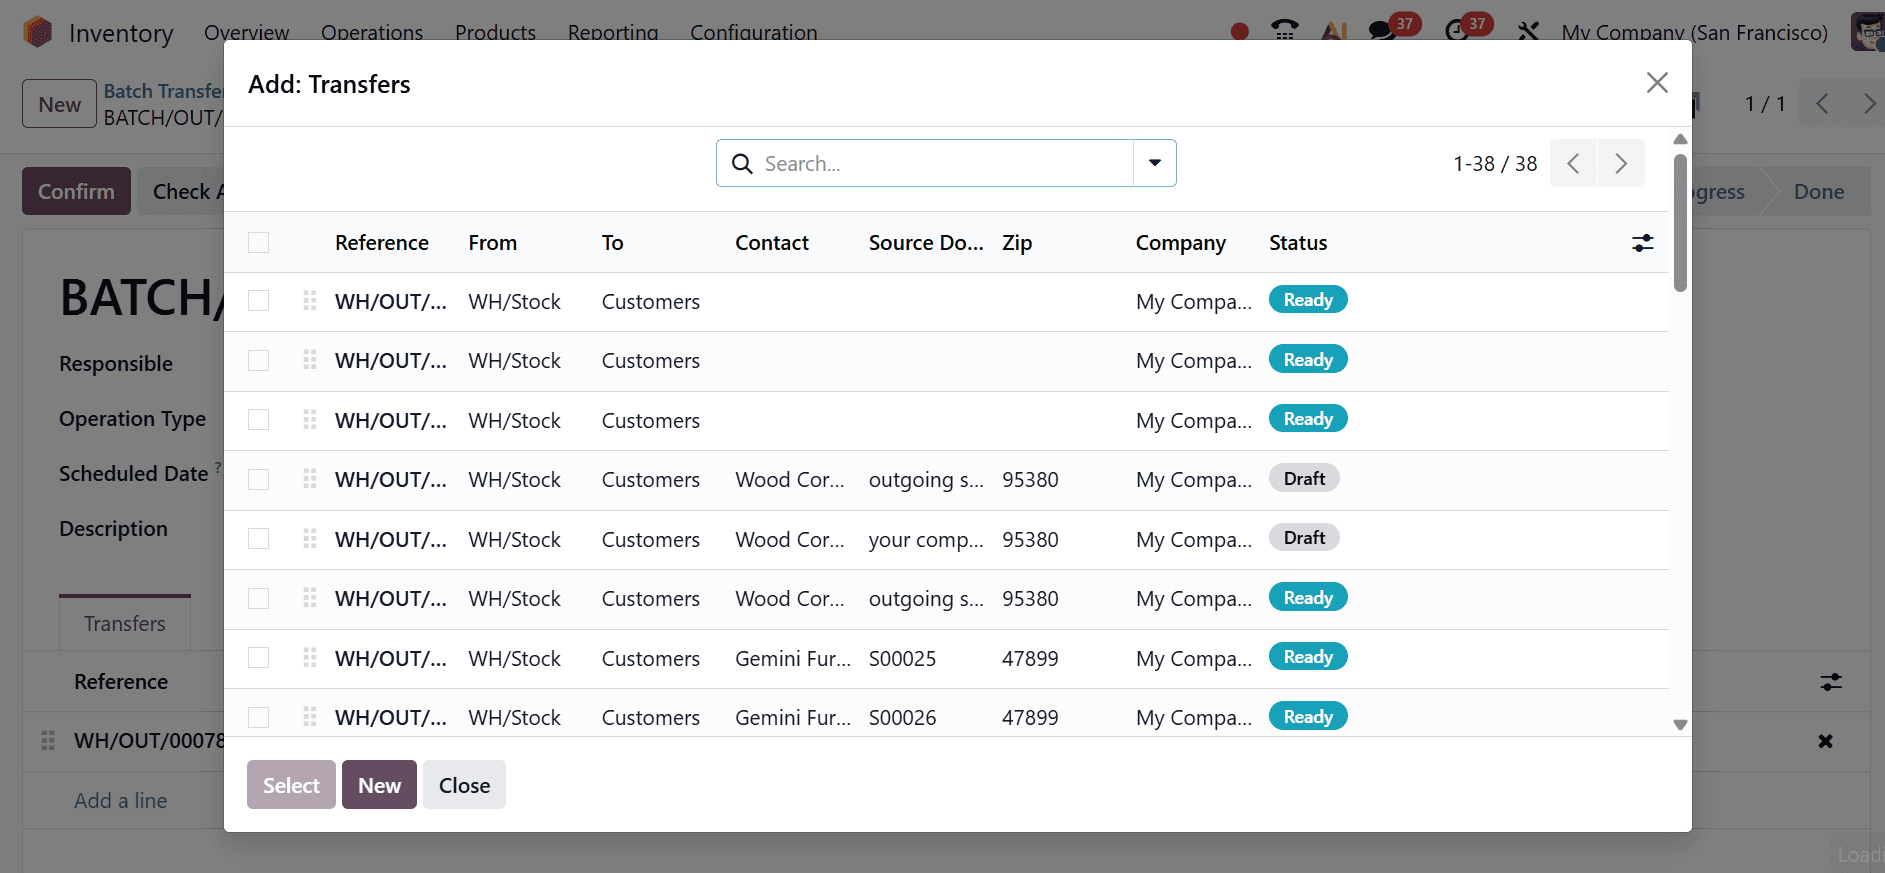Click the Close button in dialog footer
This screenshot has width=1885, height=873.
point(464,785)
